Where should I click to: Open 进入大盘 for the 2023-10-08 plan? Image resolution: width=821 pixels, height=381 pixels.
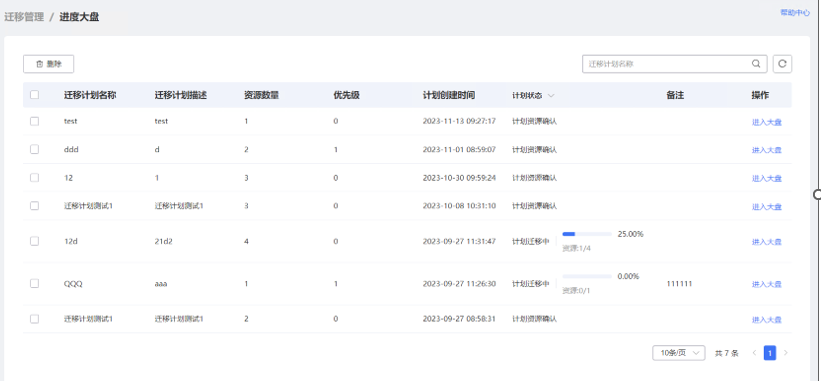tap(767, 207)
